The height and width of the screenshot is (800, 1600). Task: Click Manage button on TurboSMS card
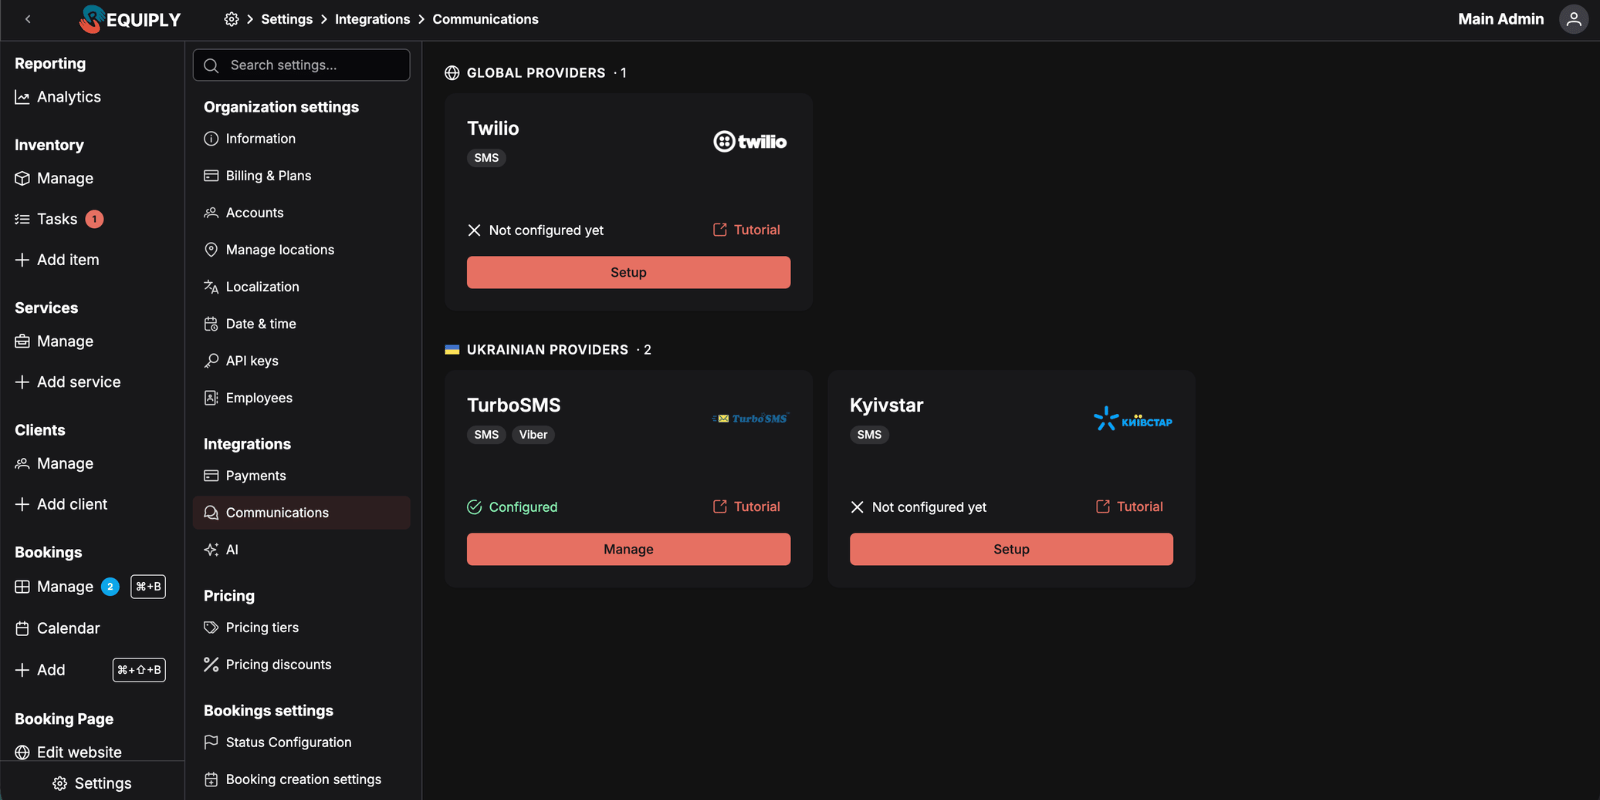coord(628,549)
